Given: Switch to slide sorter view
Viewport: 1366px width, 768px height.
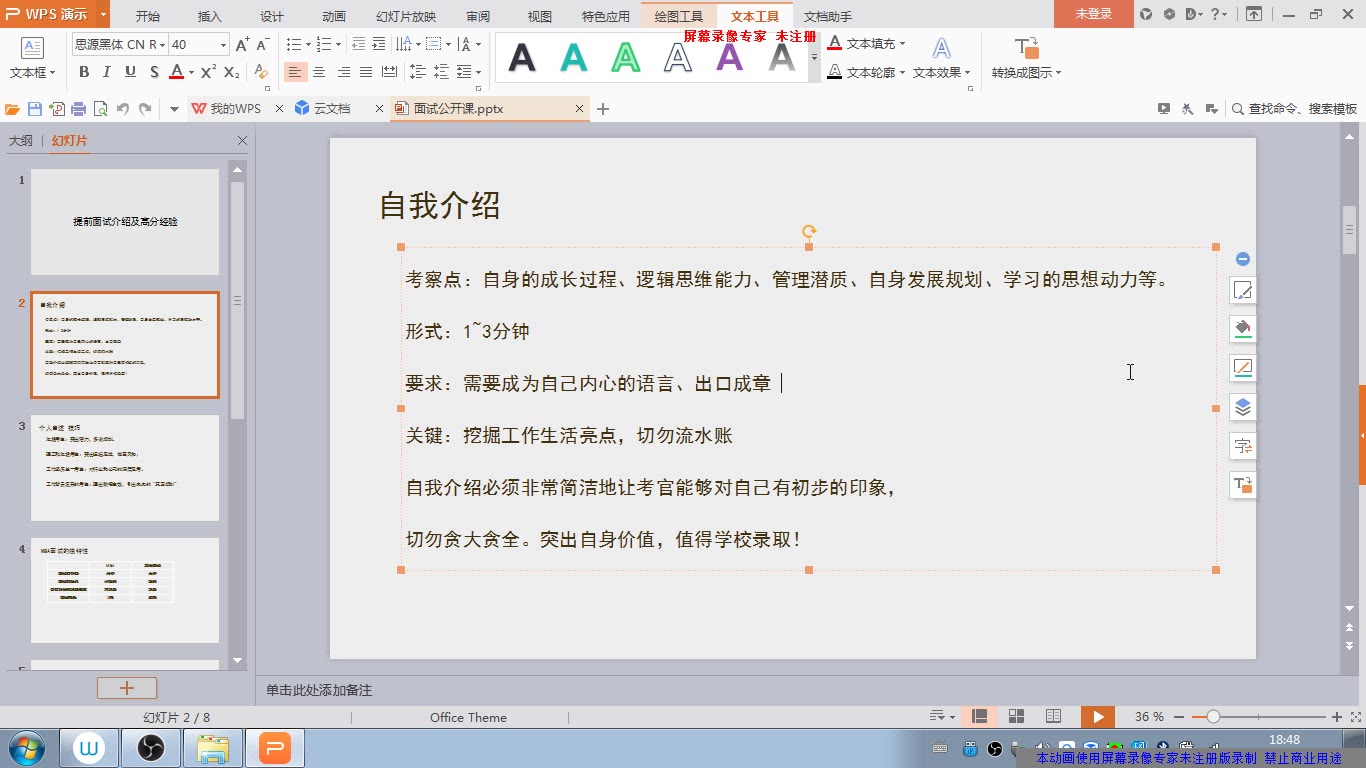Looking at the screenshot, I should click(x=1016, y=716).
